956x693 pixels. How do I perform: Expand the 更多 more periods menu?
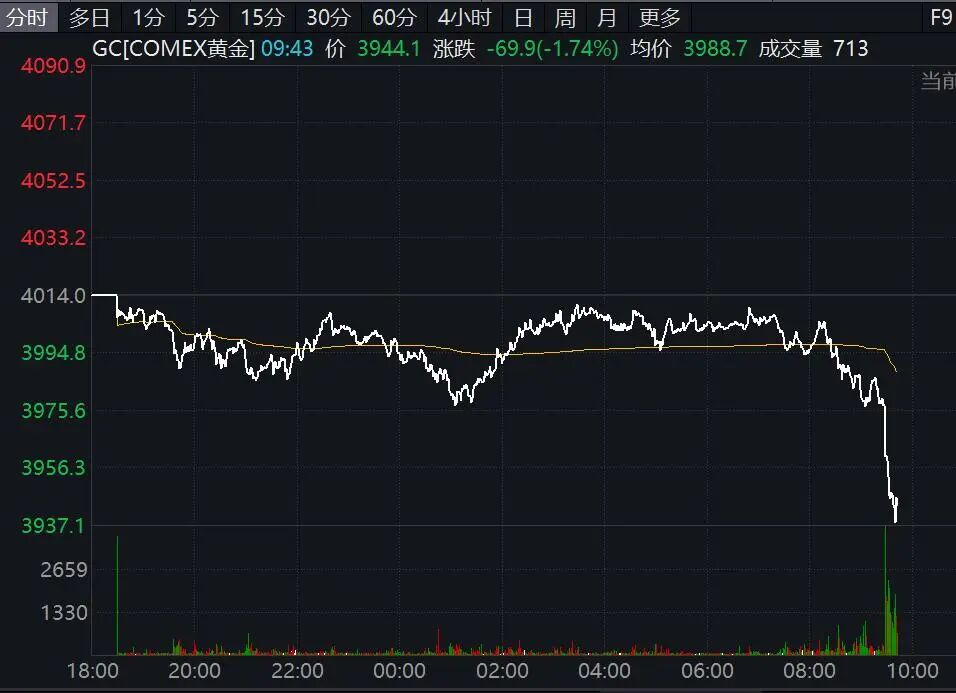[x=660, y=17]
